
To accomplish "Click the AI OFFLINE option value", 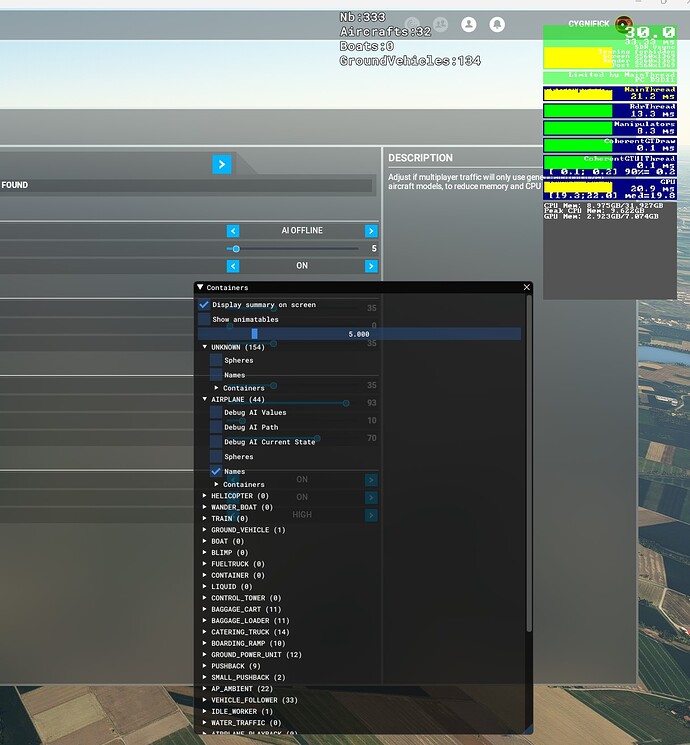I will click(x=302, y=230).
